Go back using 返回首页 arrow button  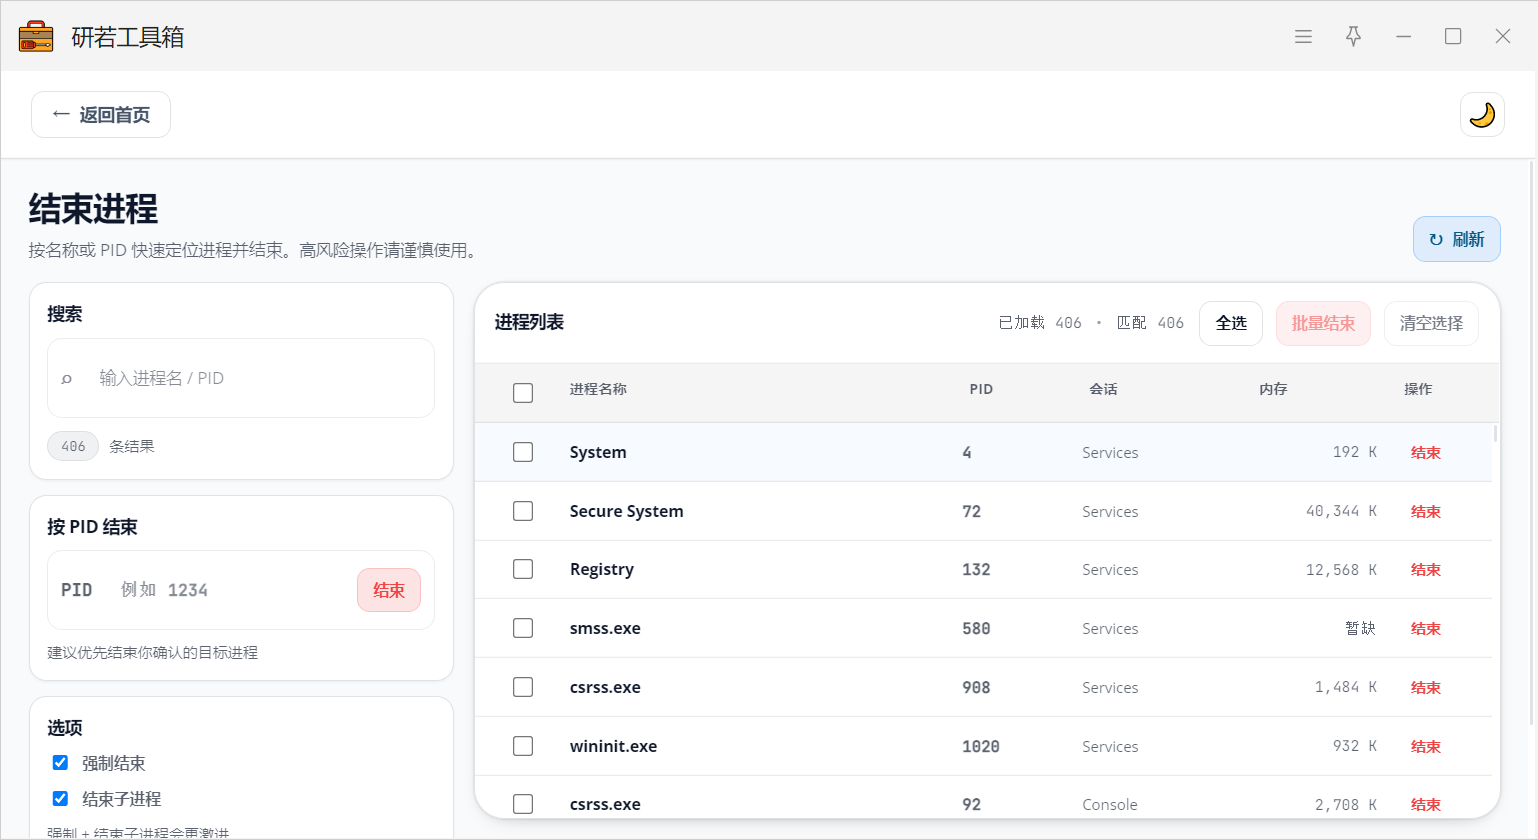click(101, 115)
